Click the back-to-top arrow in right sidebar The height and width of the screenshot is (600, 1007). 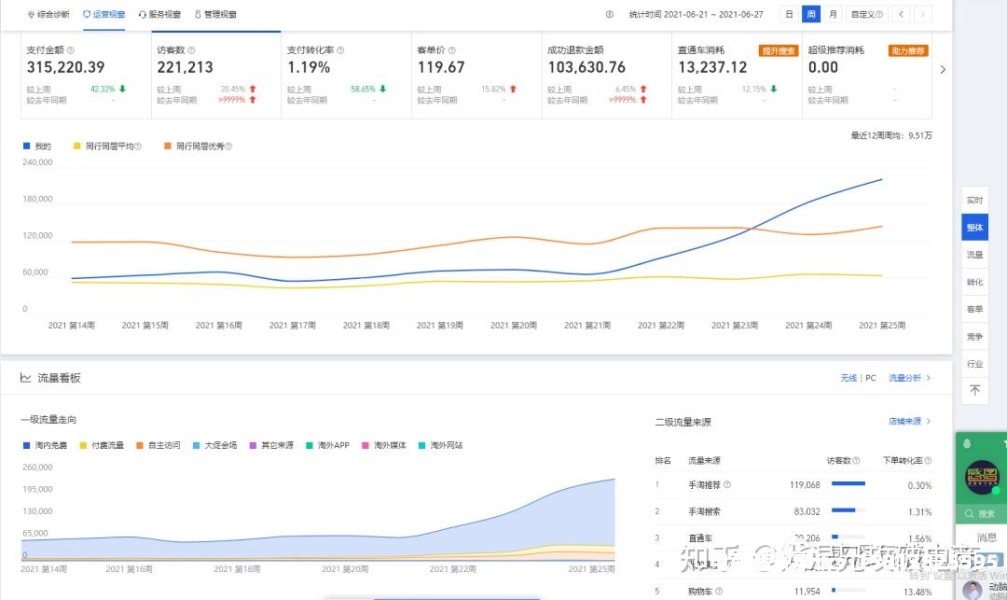[975, 390]
